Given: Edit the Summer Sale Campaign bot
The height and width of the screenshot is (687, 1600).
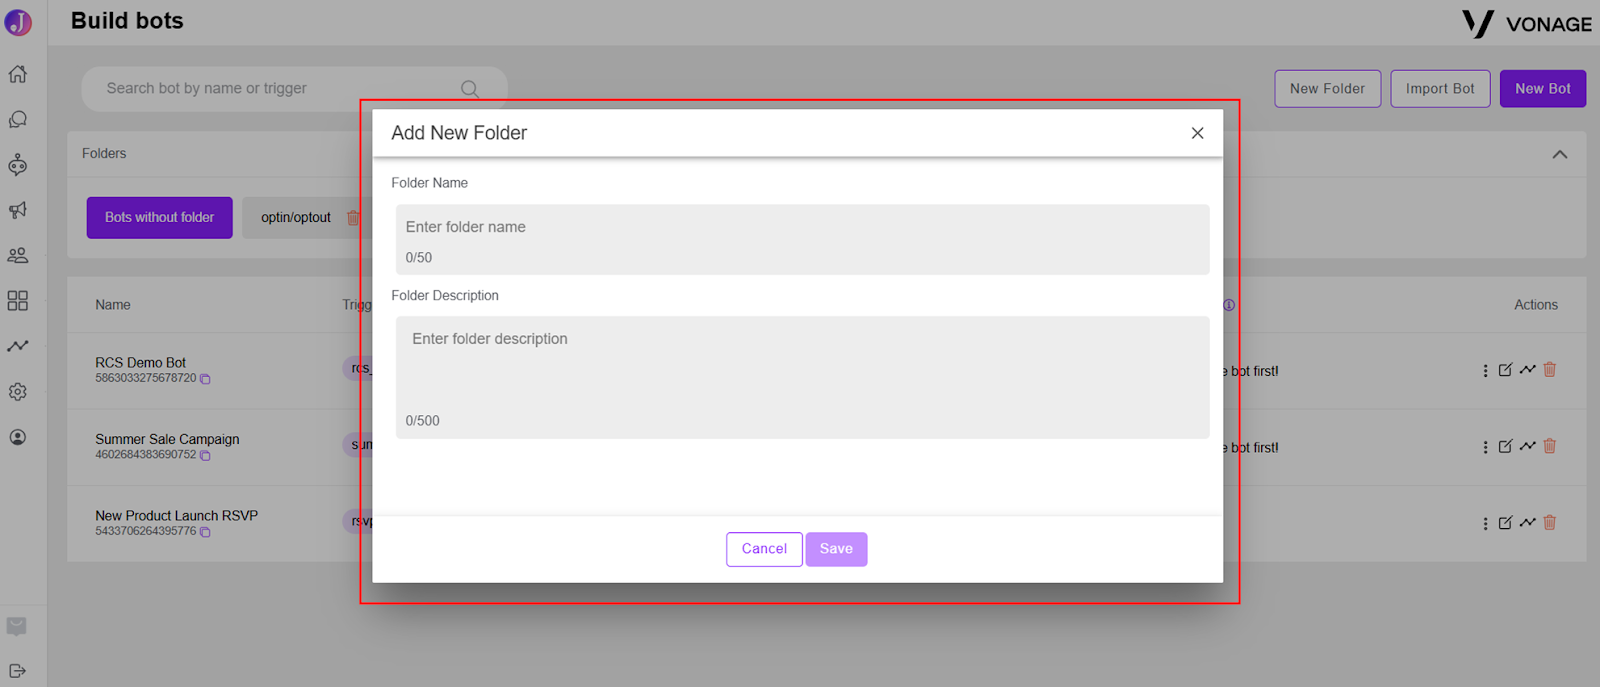Looking at the screenshot, I should 1505,447.
